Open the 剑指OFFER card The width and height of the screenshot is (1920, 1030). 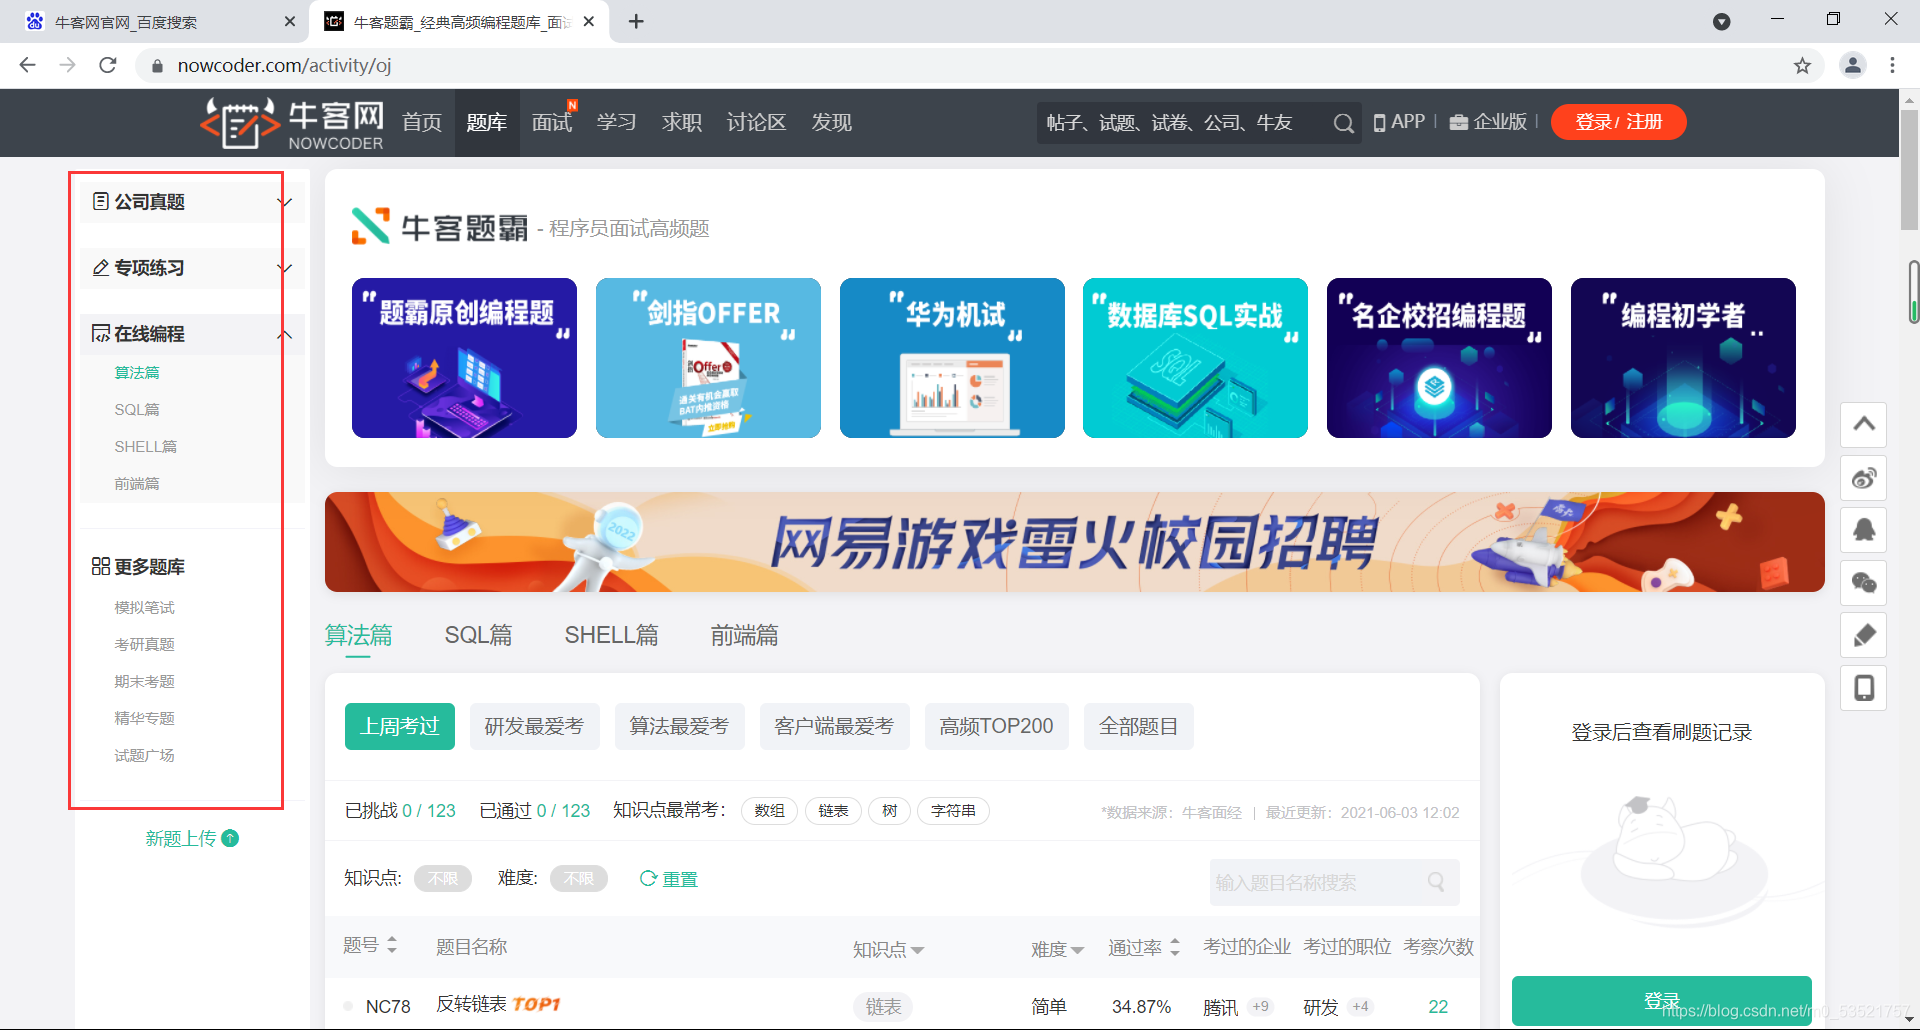tap(708, 358)
